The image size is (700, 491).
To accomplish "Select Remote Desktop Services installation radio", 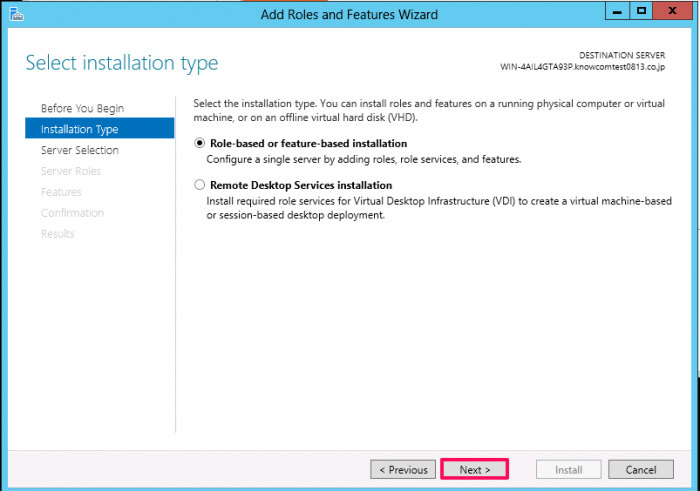I will [x=199, y=185].
